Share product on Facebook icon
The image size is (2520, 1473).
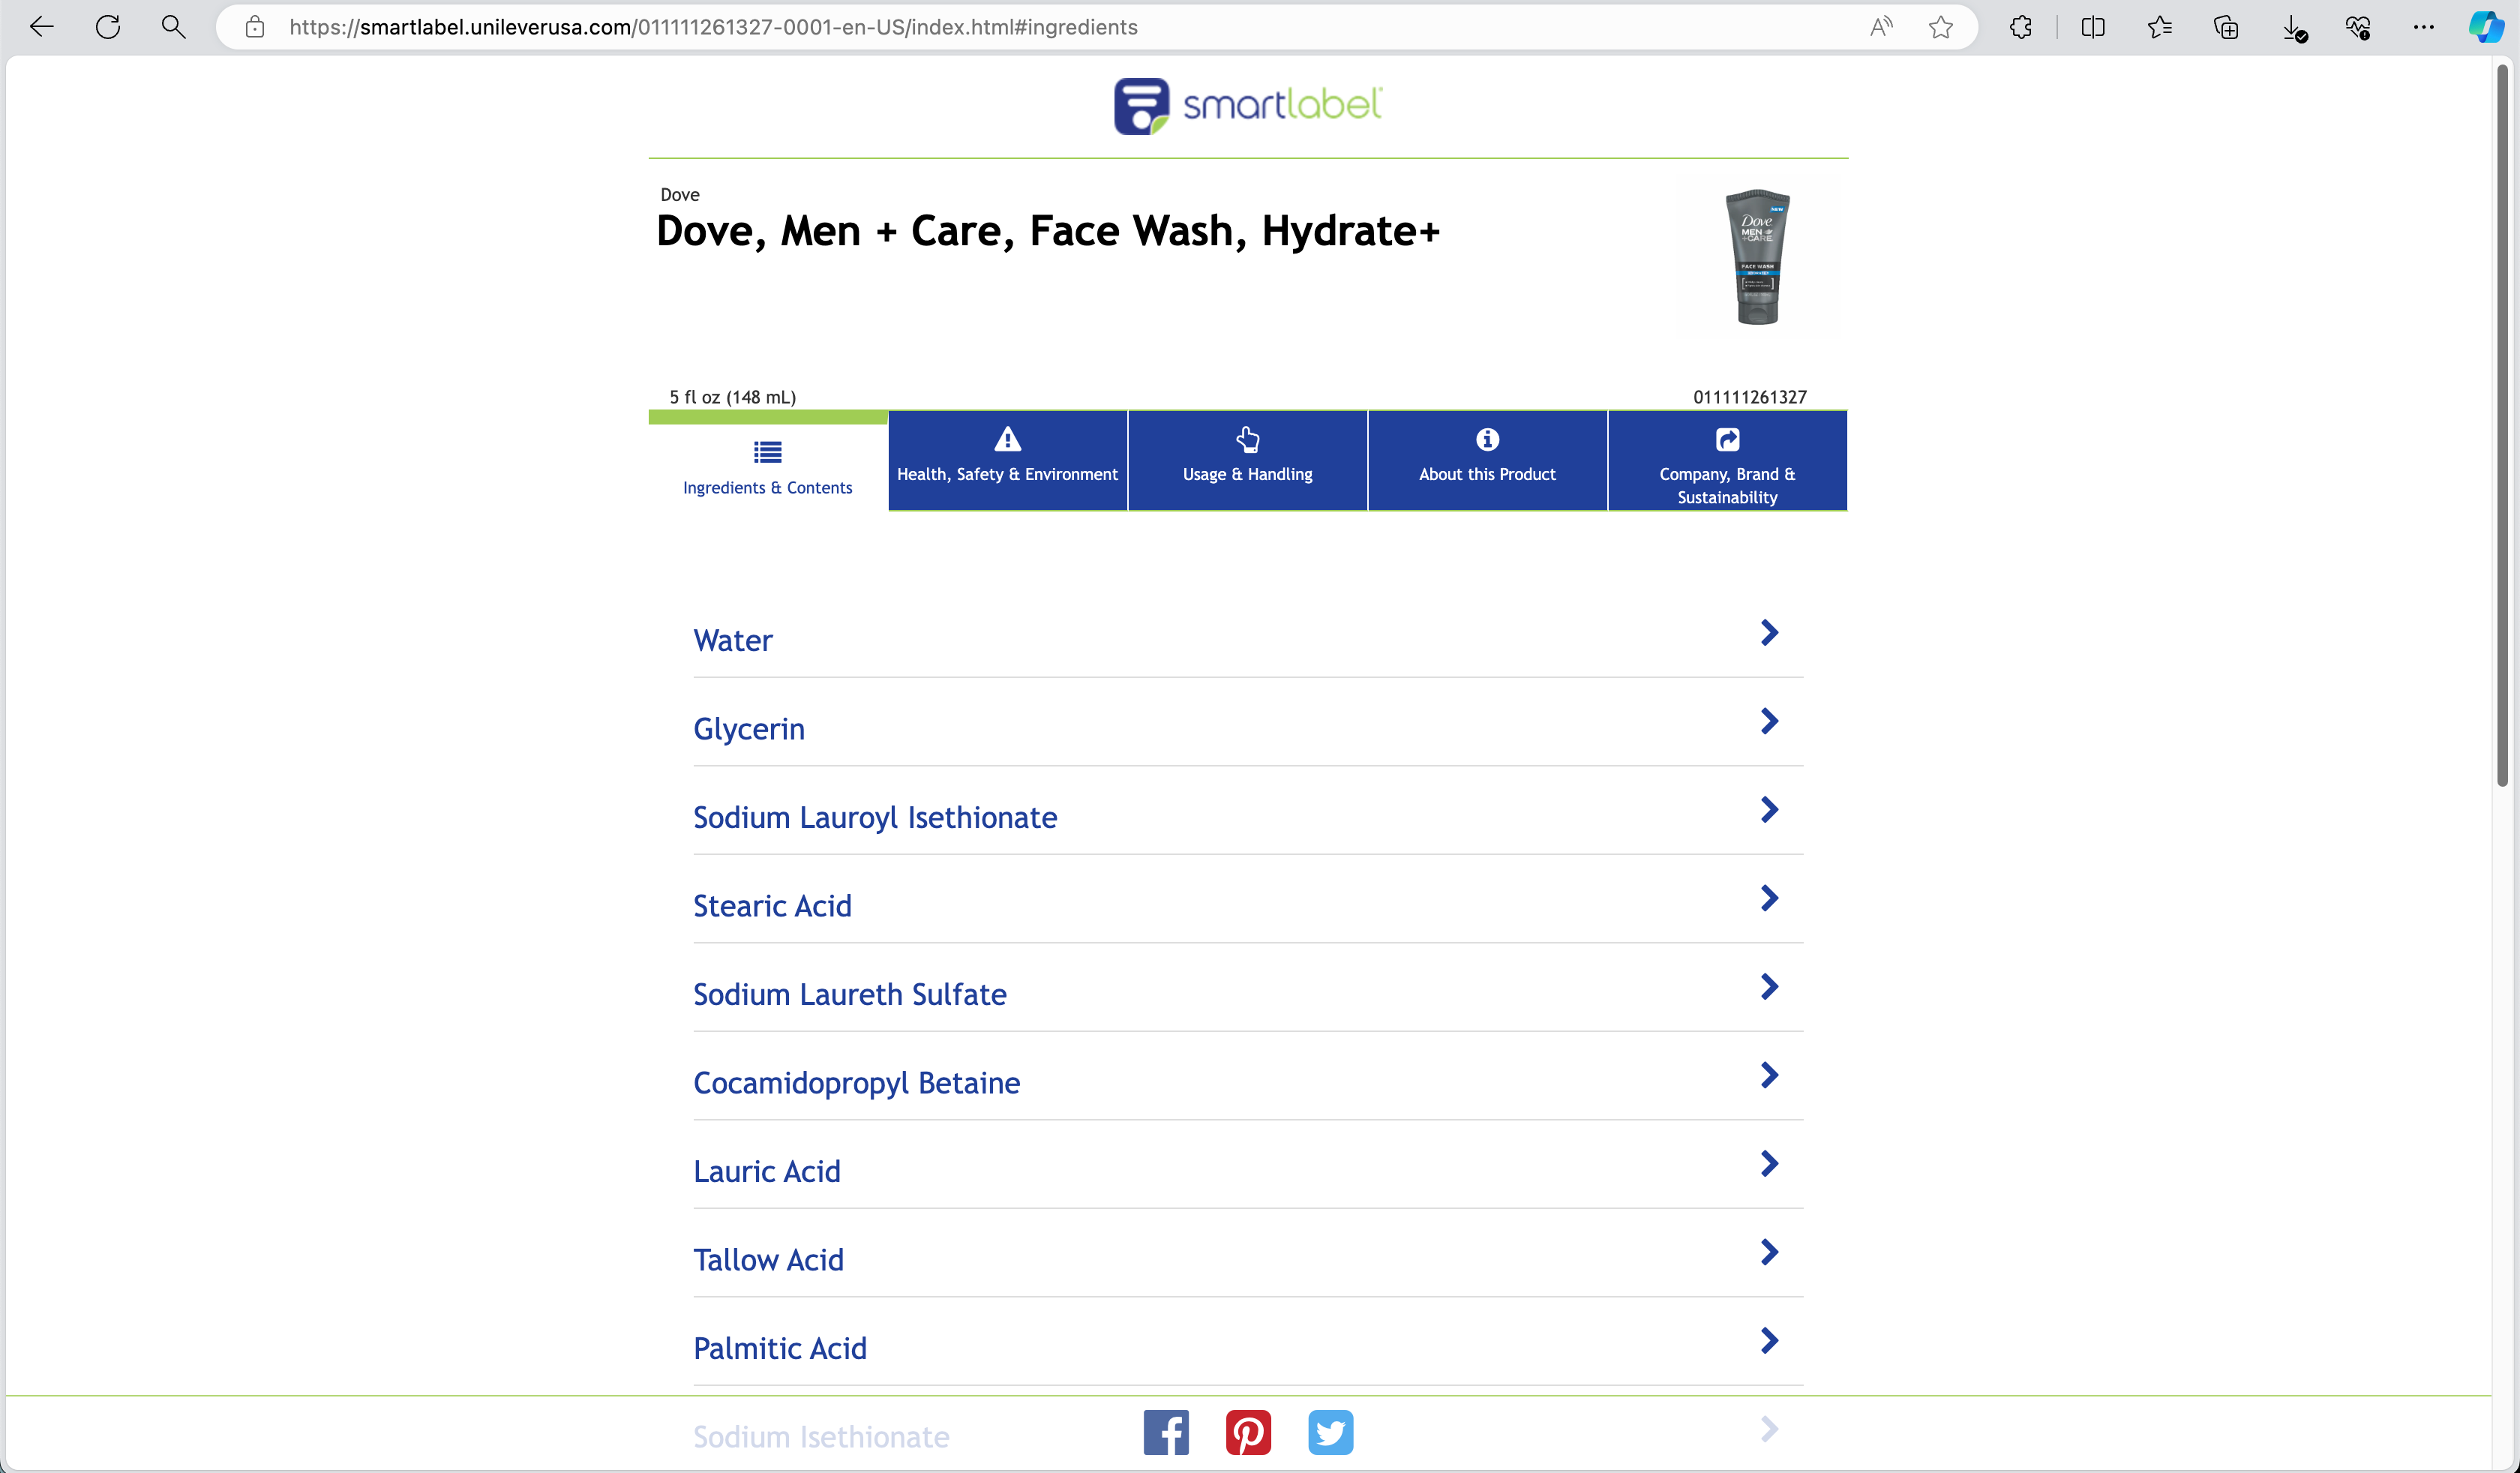(1166, 1432)
